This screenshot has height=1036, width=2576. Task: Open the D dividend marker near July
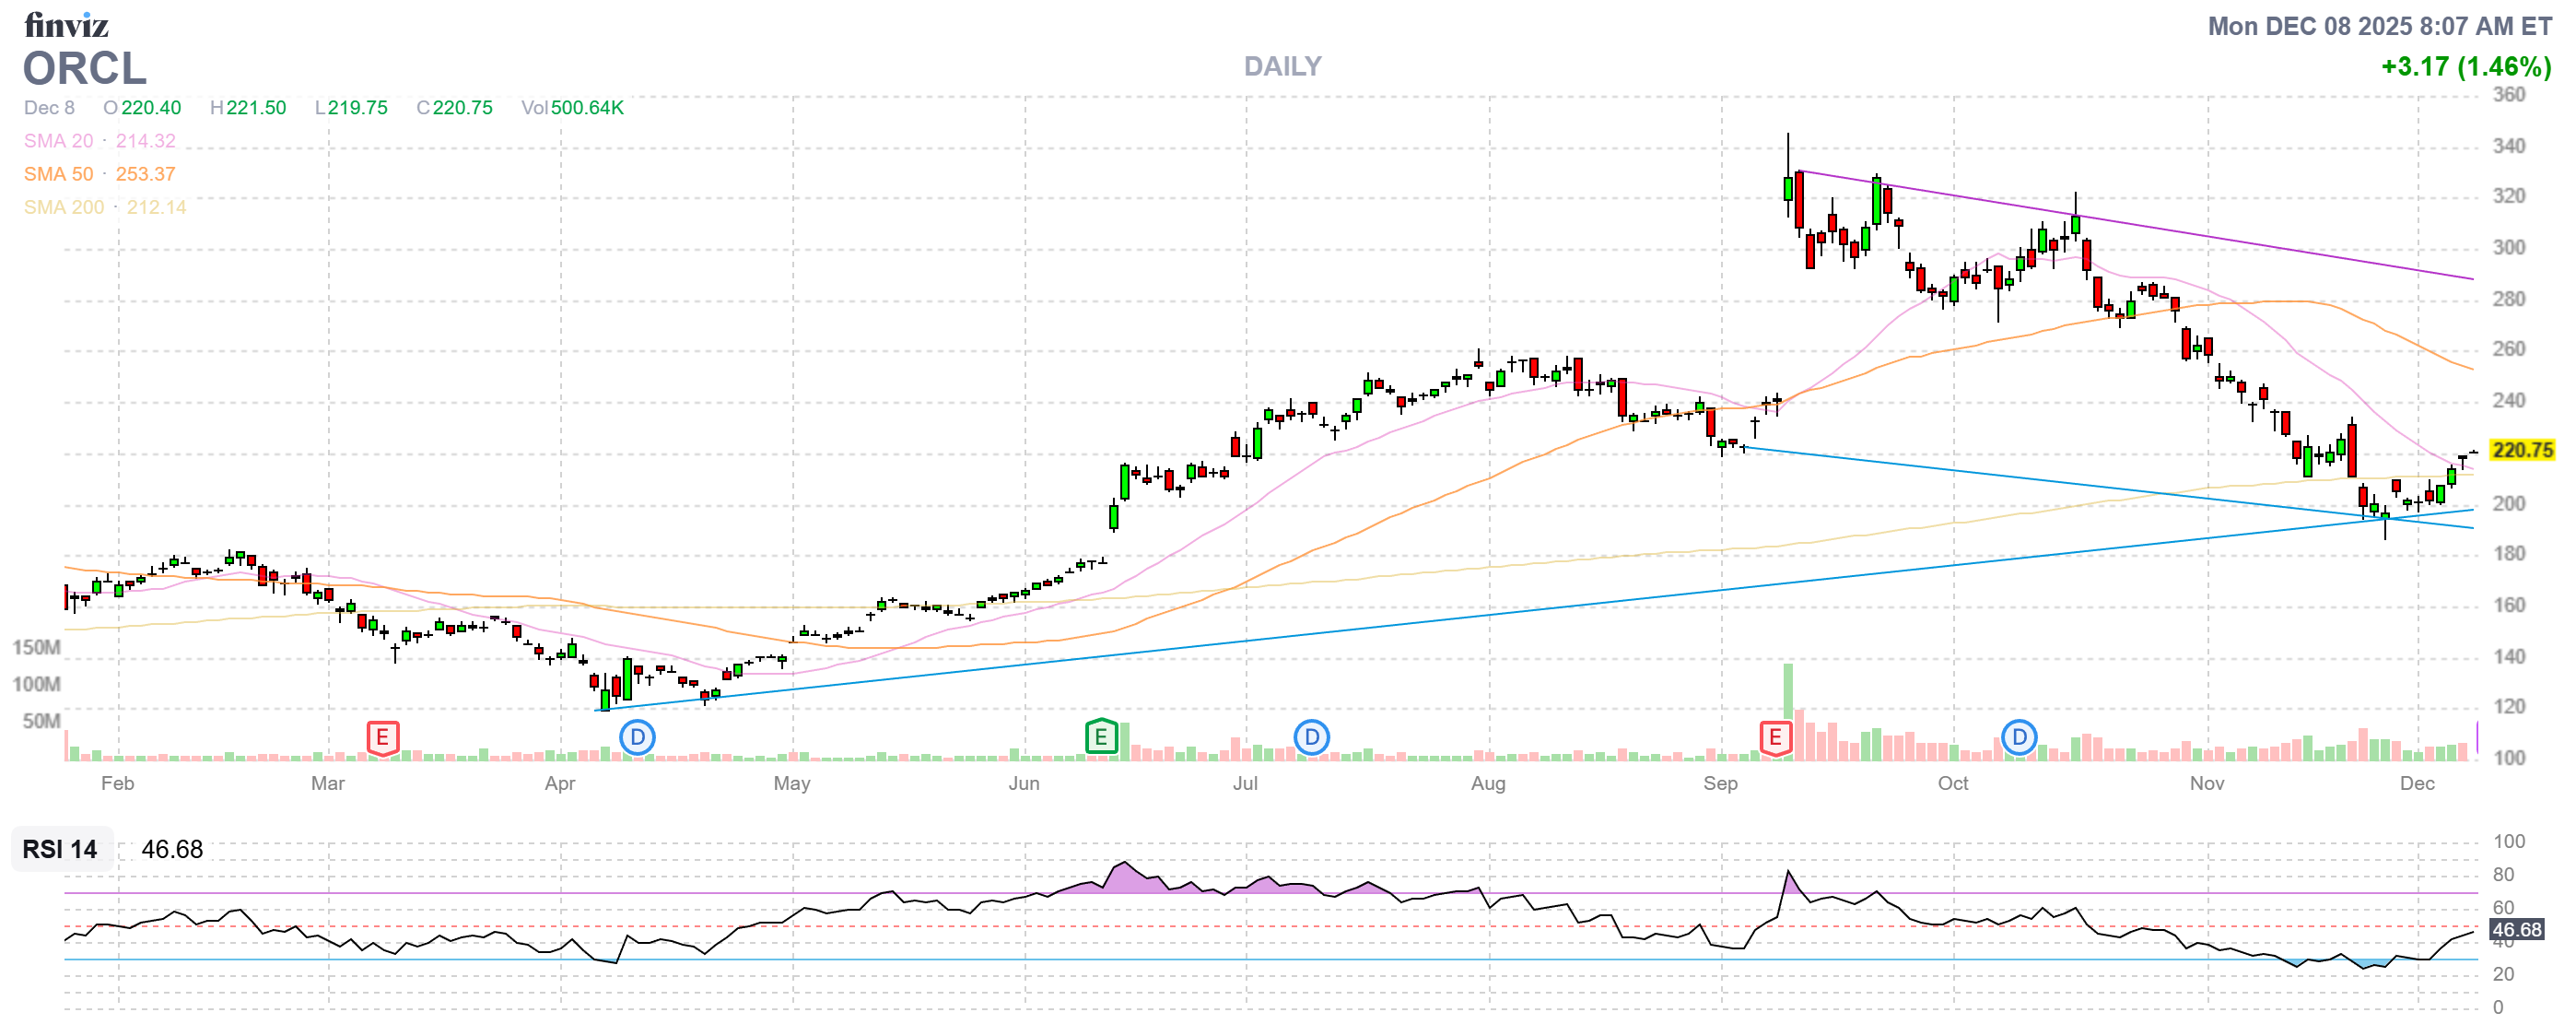[1311, 737]
